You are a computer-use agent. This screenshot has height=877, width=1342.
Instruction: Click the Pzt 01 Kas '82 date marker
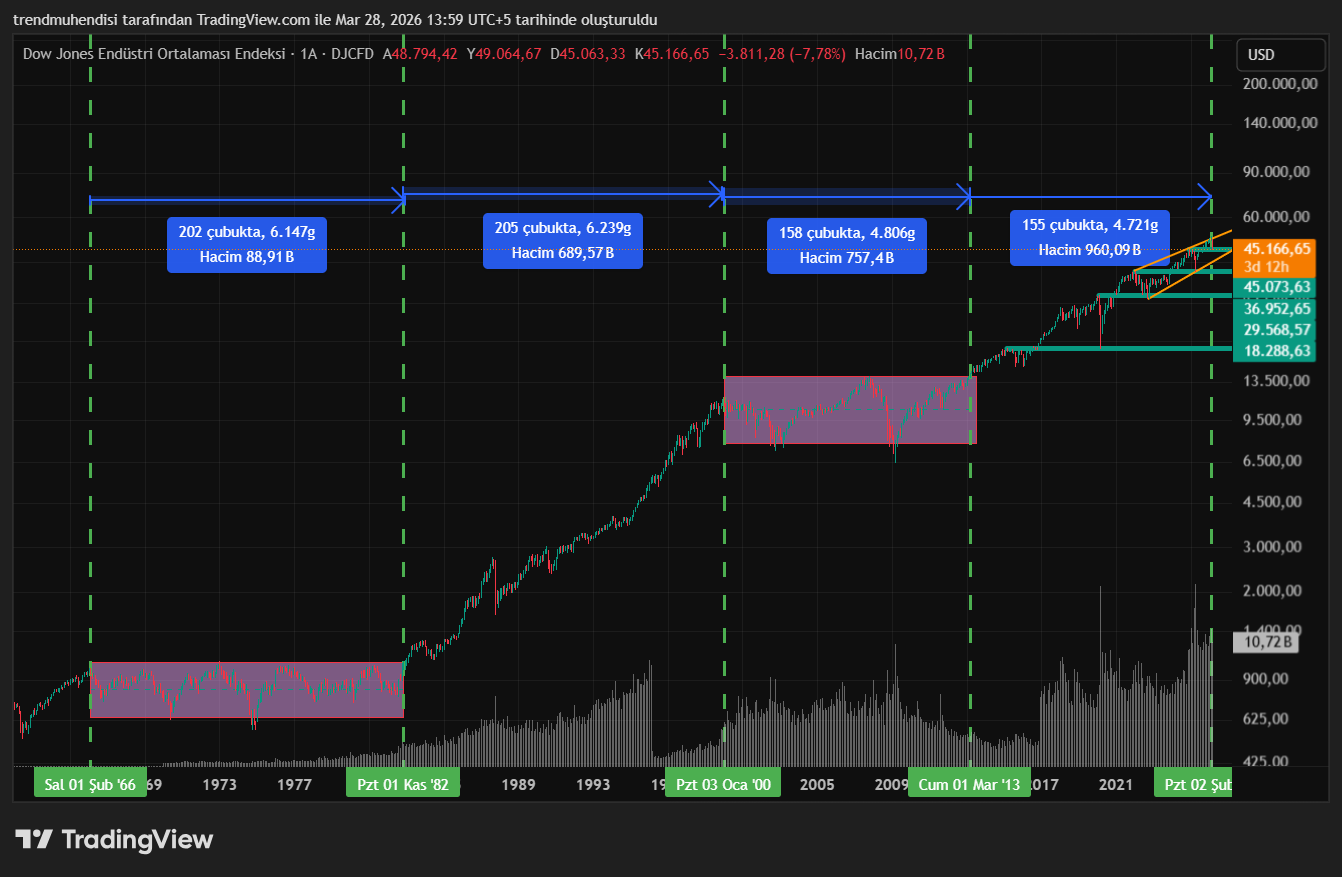pos(403,784)
